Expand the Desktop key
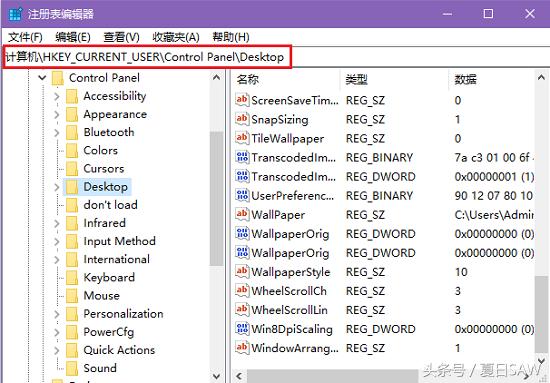The image size is (550, 383). tap(57, 187)
